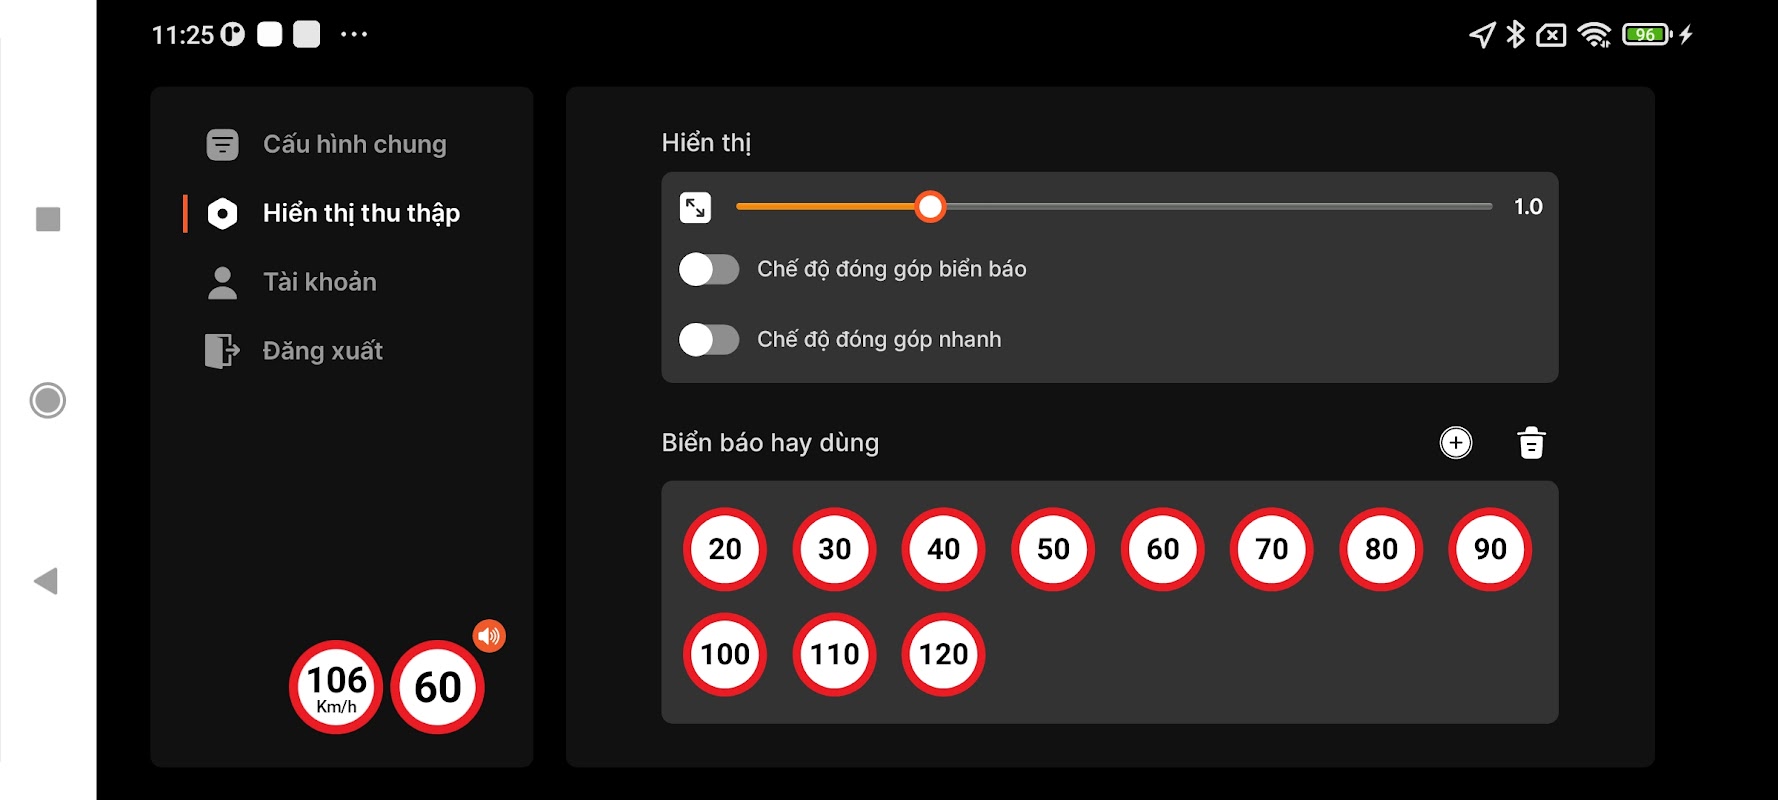Click the display size slider handle
Image resolution: width=1778 pixels, height=800 pixels.
pos(930,207)
